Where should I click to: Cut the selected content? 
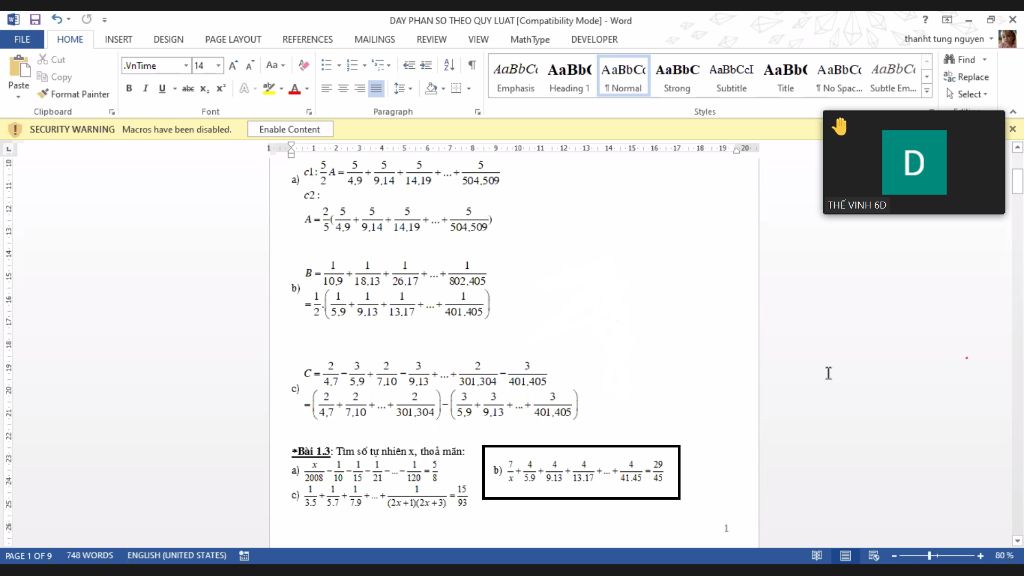[x=52, y=59]
